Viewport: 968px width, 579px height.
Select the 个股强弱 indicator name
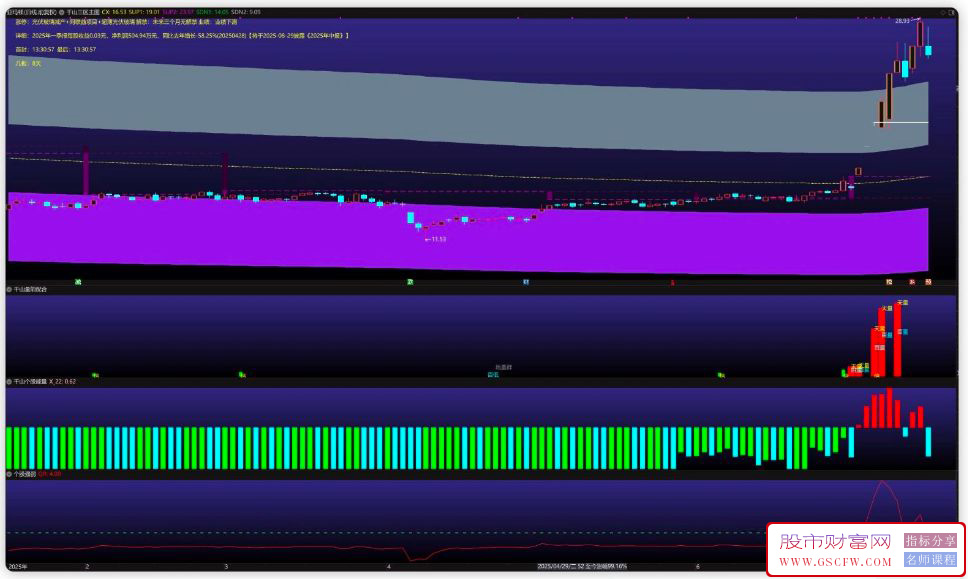click(25, 474)
